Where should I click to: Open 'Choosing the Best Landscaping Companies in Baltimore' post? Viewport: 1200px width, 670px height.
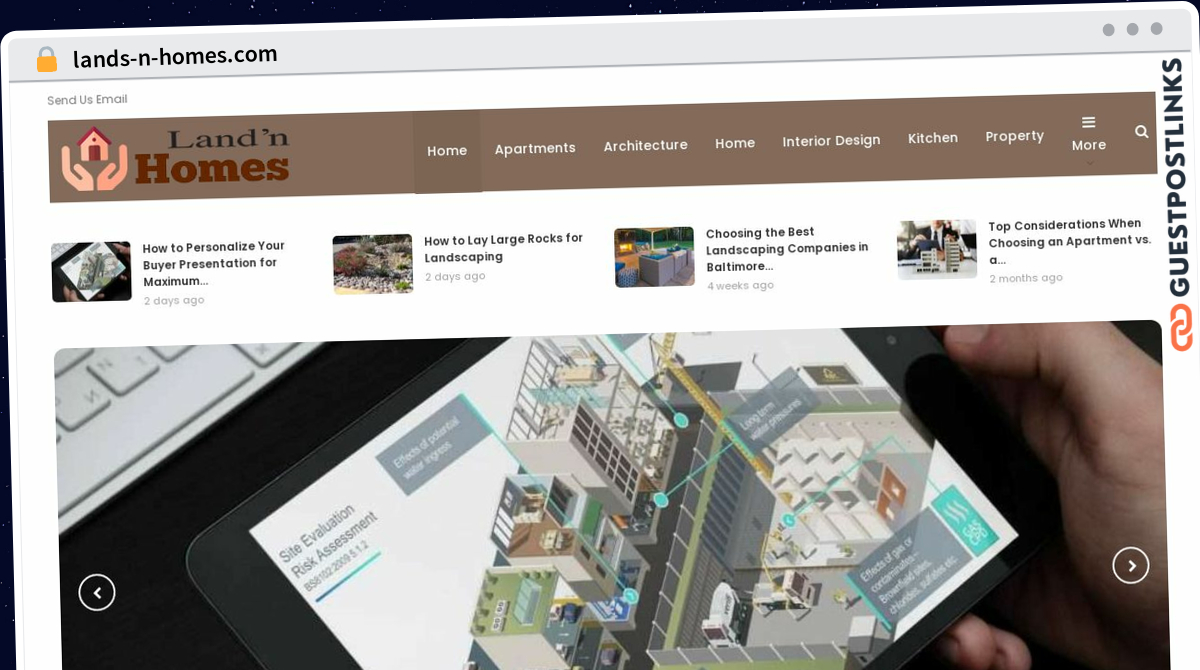click(787, 249)
